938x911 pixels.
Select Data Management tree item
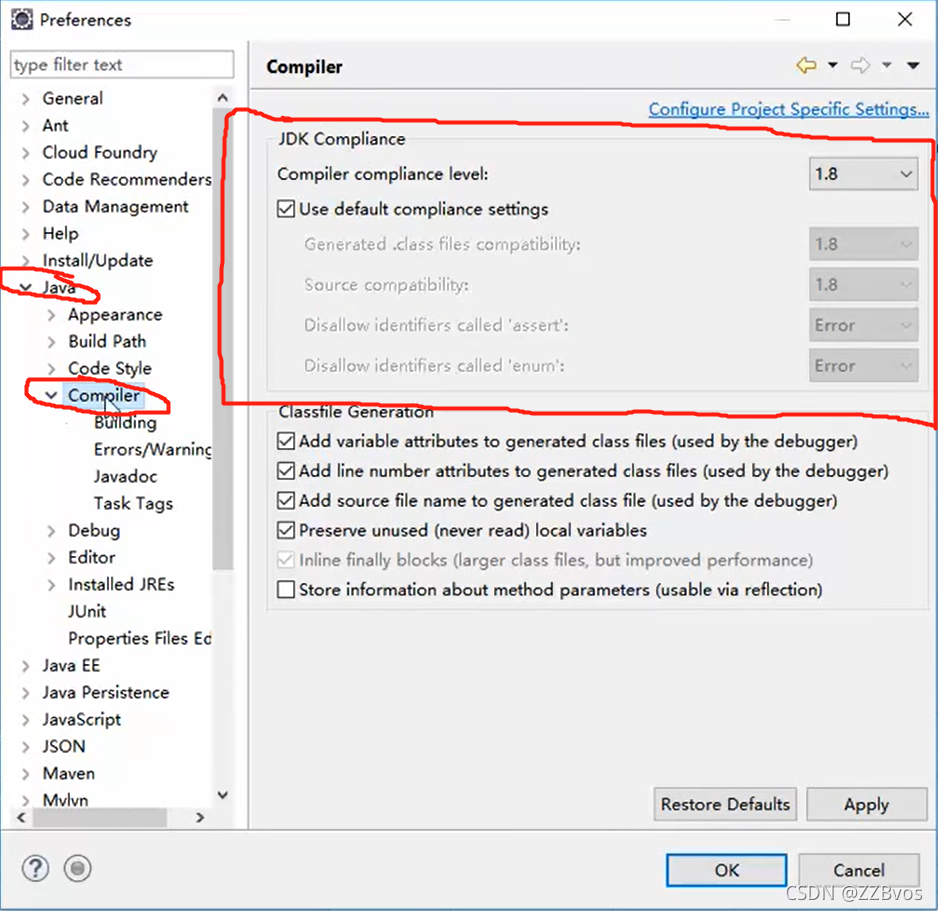tap(115, 206)
